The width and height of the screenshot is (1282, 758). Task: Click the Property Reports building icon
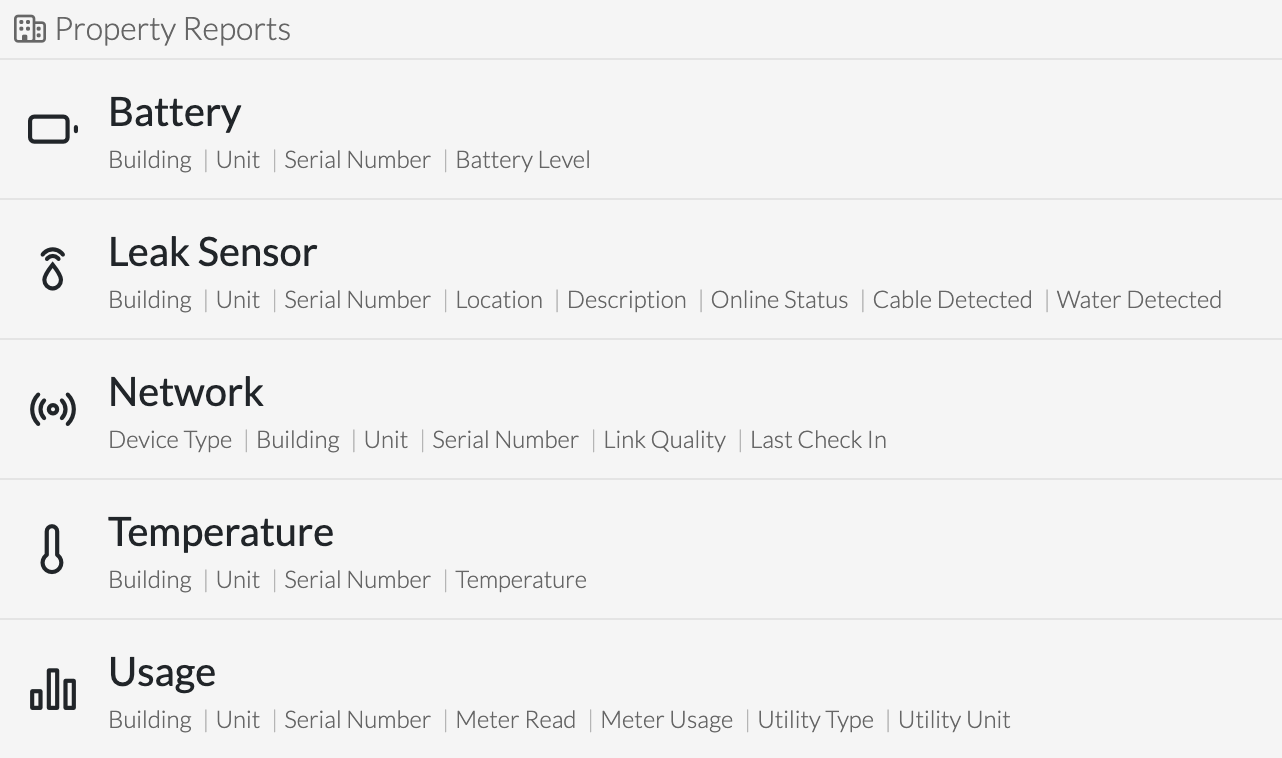[x=30, y=30]
